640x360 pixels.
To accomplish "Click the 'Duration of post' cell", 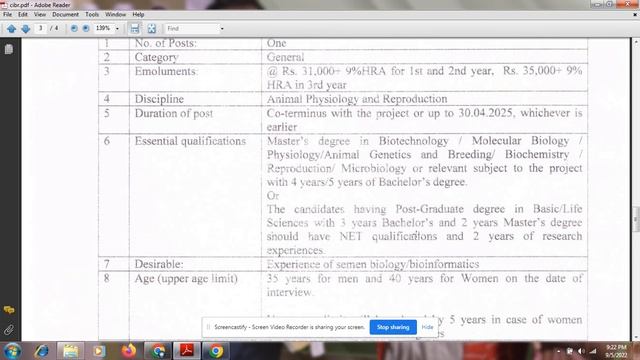I will coord(174,113).
